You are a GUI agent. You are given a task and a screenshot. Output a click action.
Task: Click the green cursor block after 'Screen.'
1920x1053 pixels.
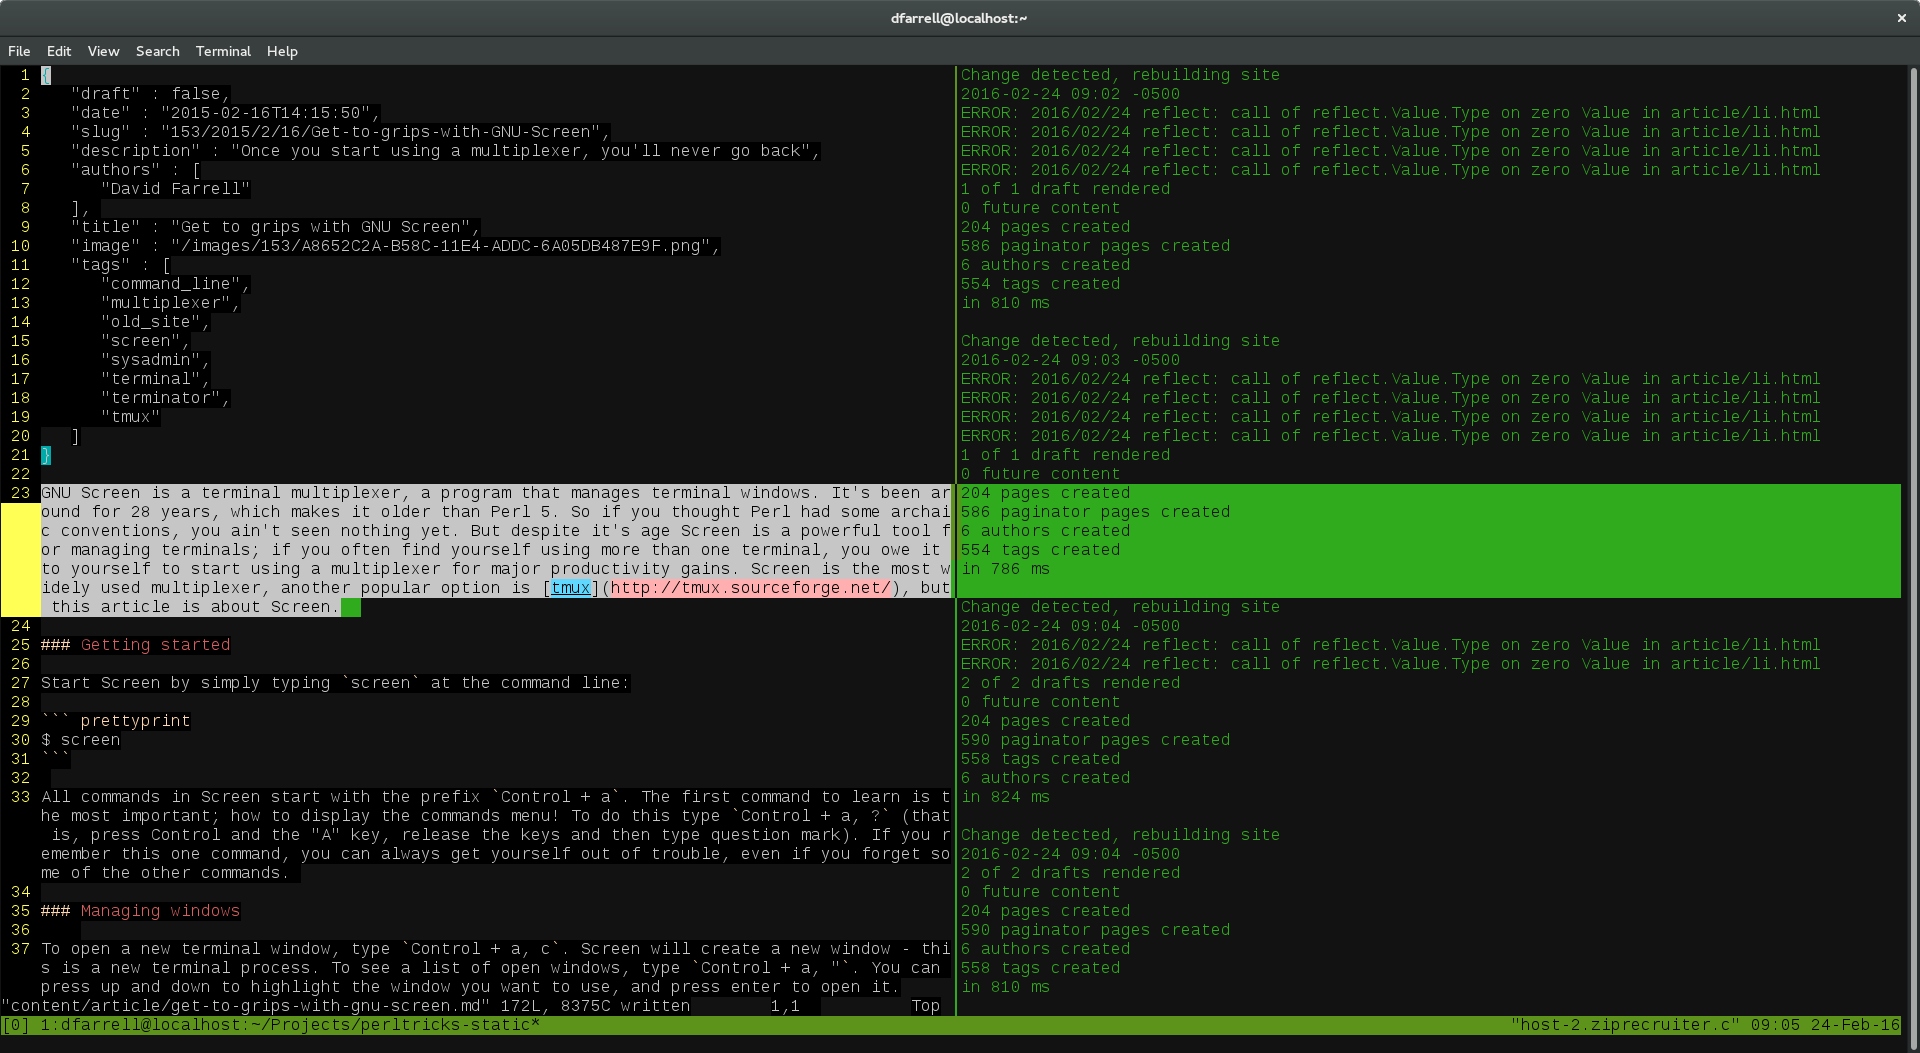click(351, 607)
